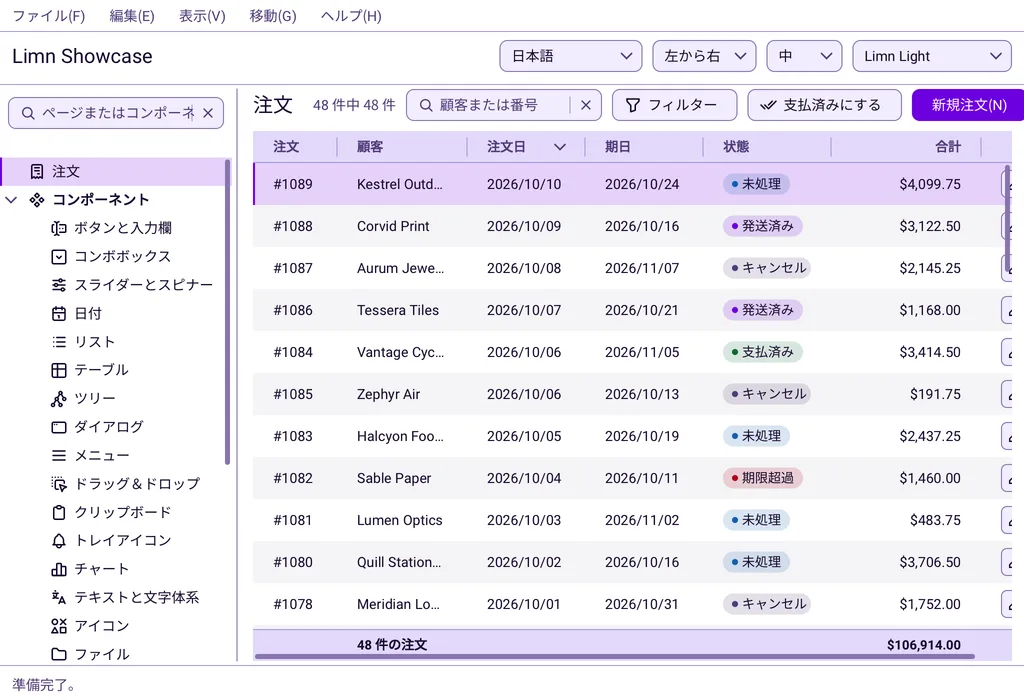Click the テーブル grid icon
This screenshot has height=700, width=1024.
pos(59,370)
